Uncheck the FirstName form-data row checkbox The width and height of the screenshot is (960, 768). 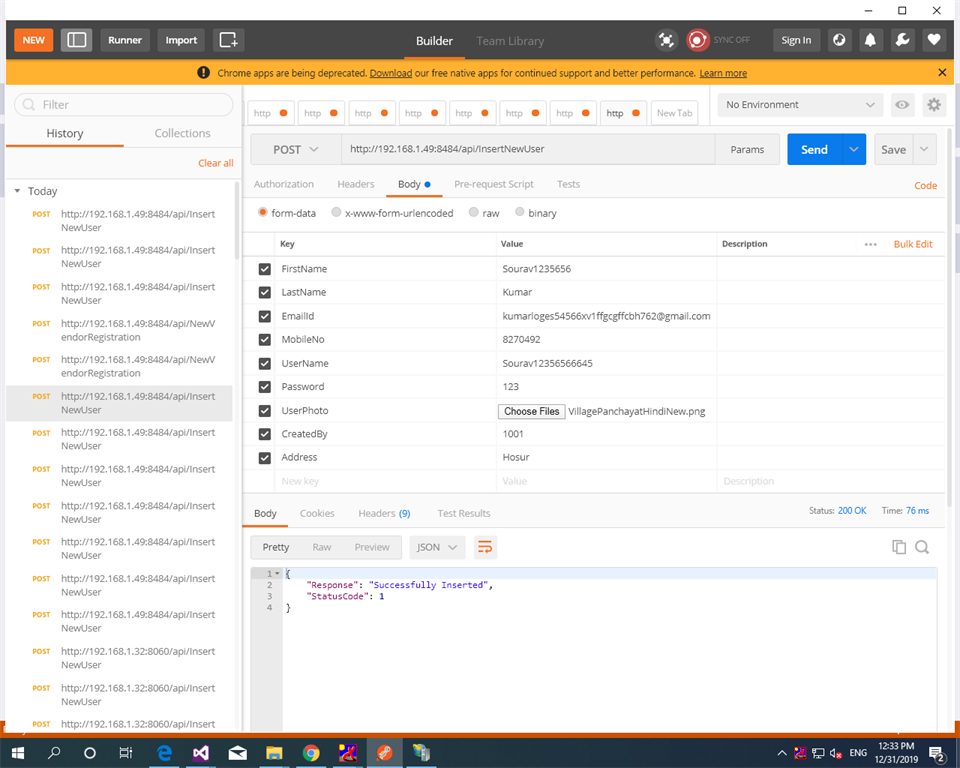pos(264,268)
